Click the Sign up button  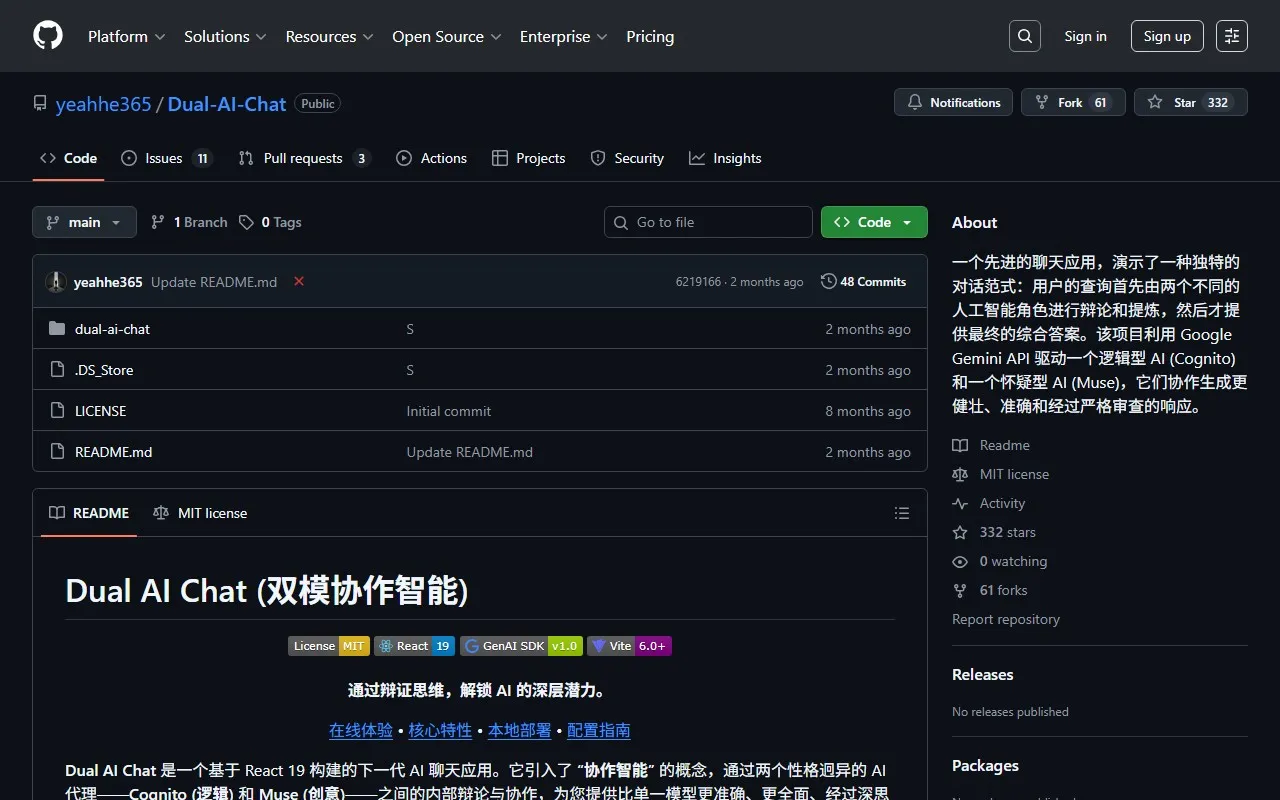click(1167, 36)
